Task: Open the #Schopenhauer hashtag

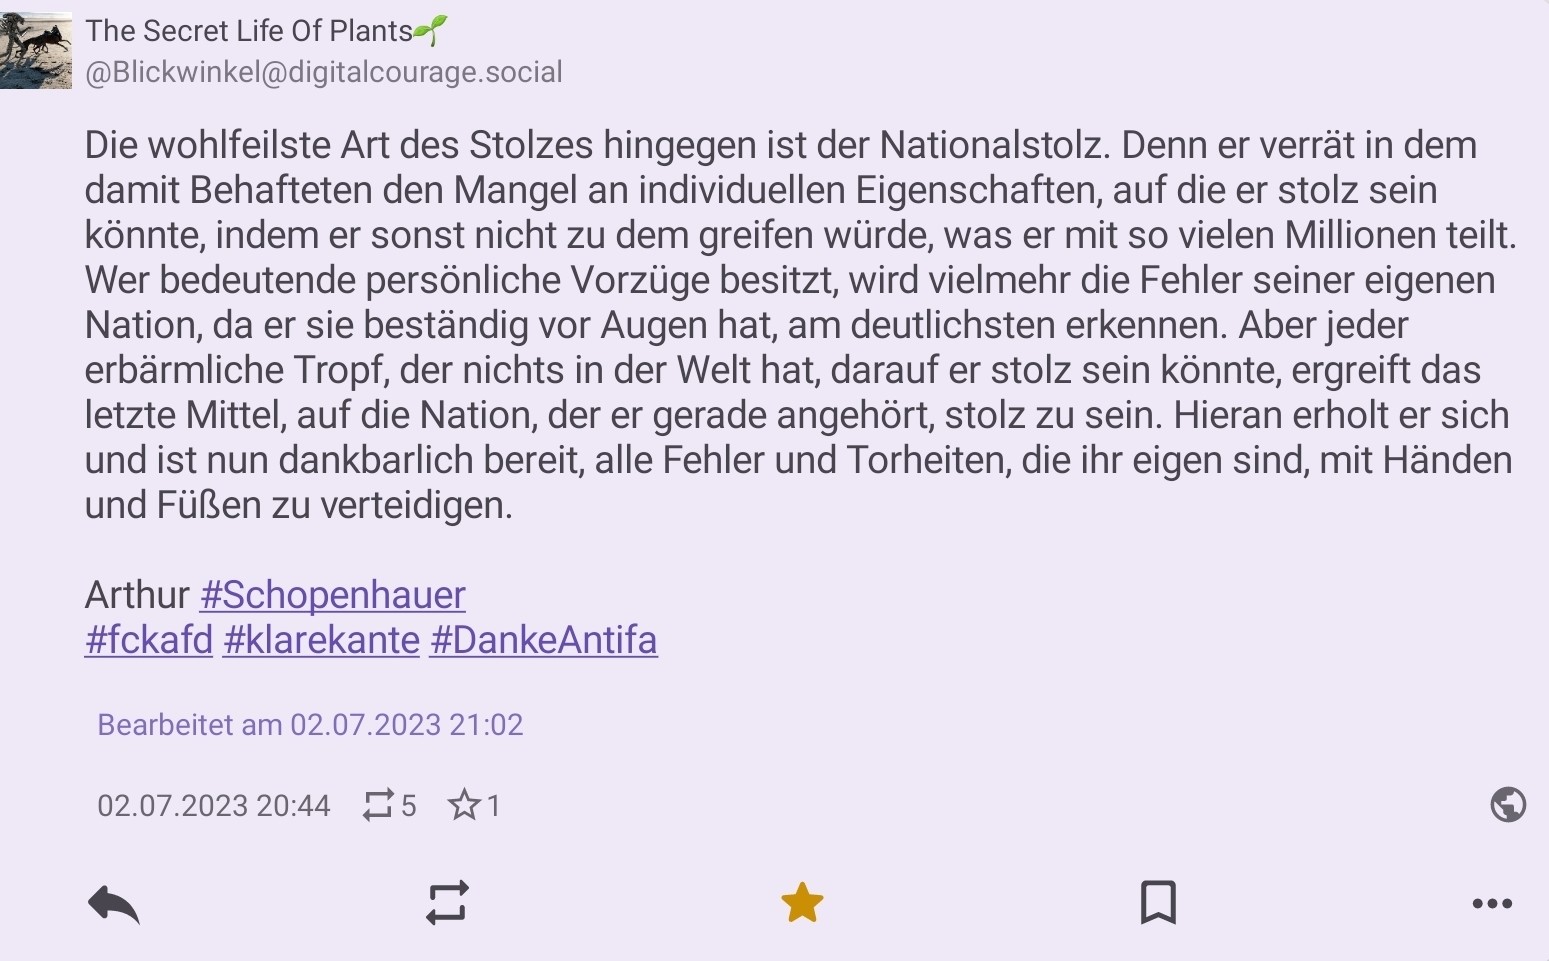Action: (332, 595)
